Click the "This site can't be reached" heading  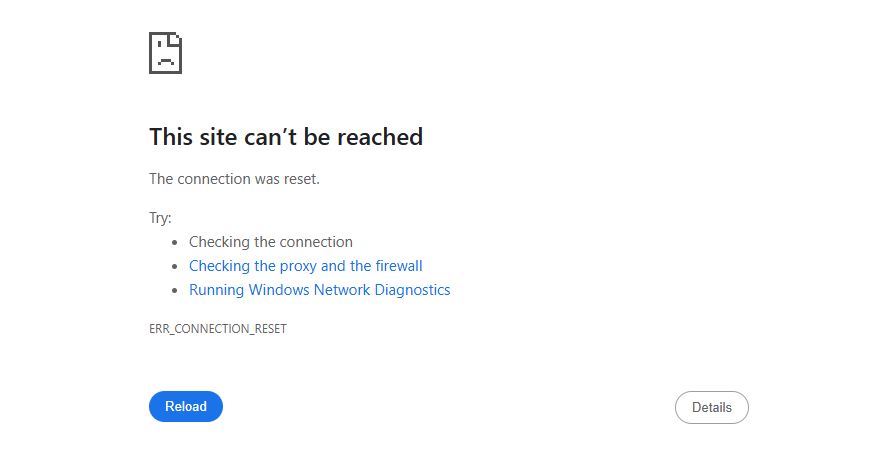pyautogui.click(x=286, y=137)
